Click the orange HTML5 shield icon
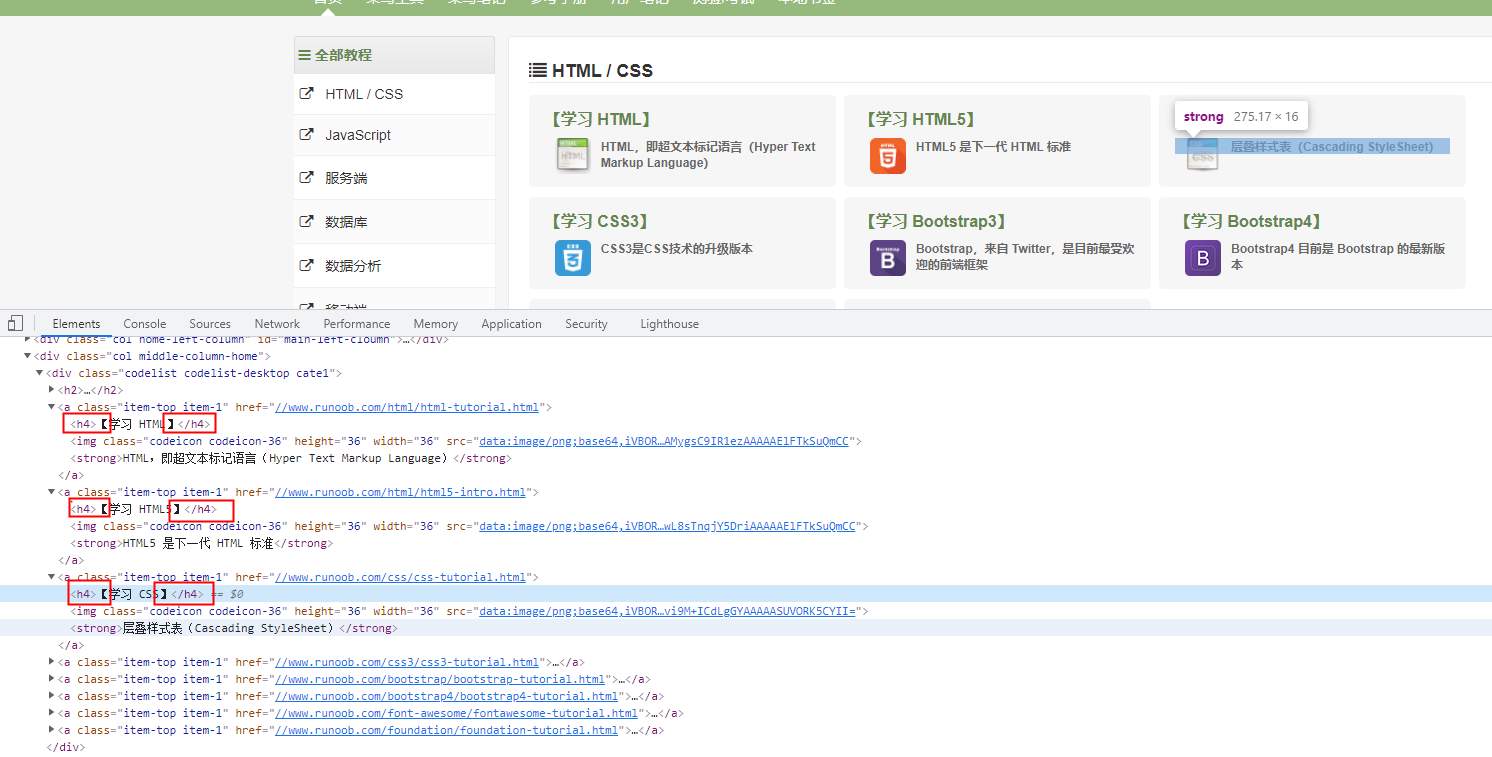This screenshot has width=1492, height=757. (x=888, y=155)
